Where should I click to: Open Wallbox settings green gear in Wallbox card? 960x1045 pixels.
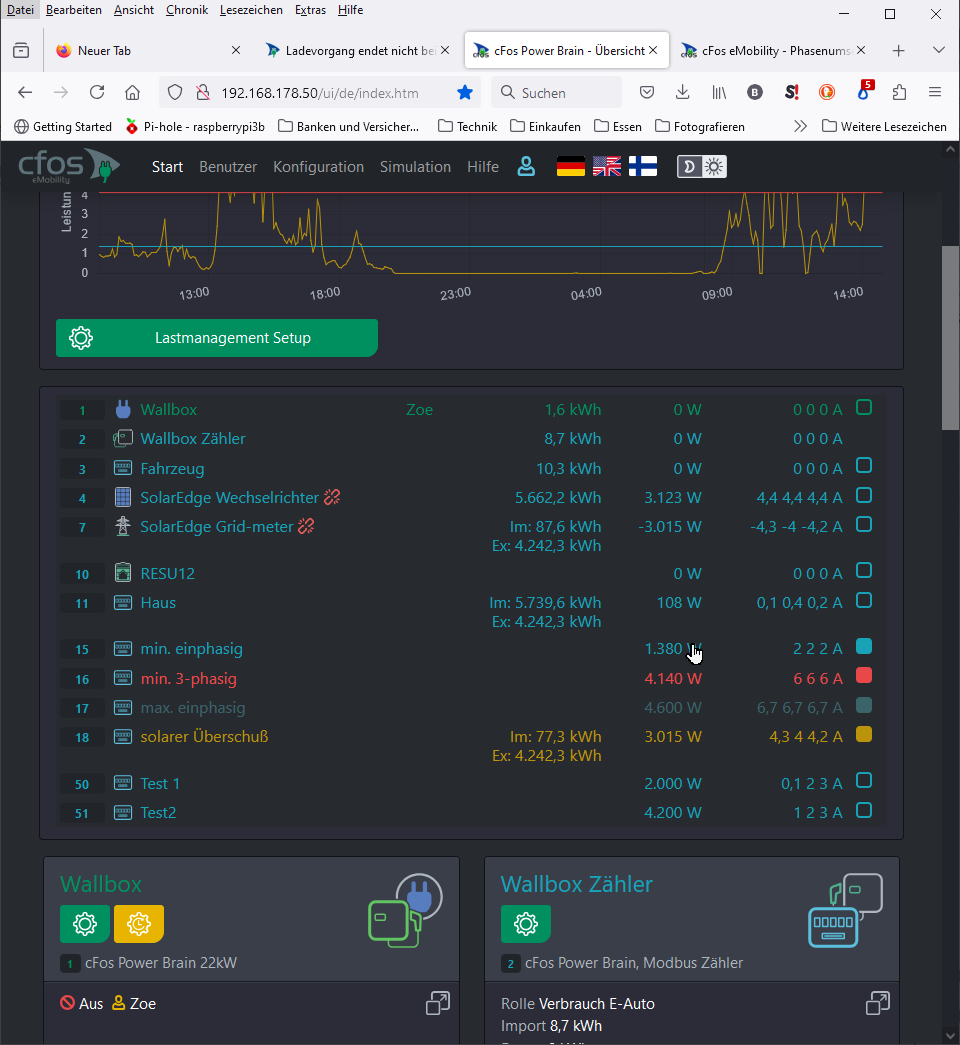click(85, 924)
